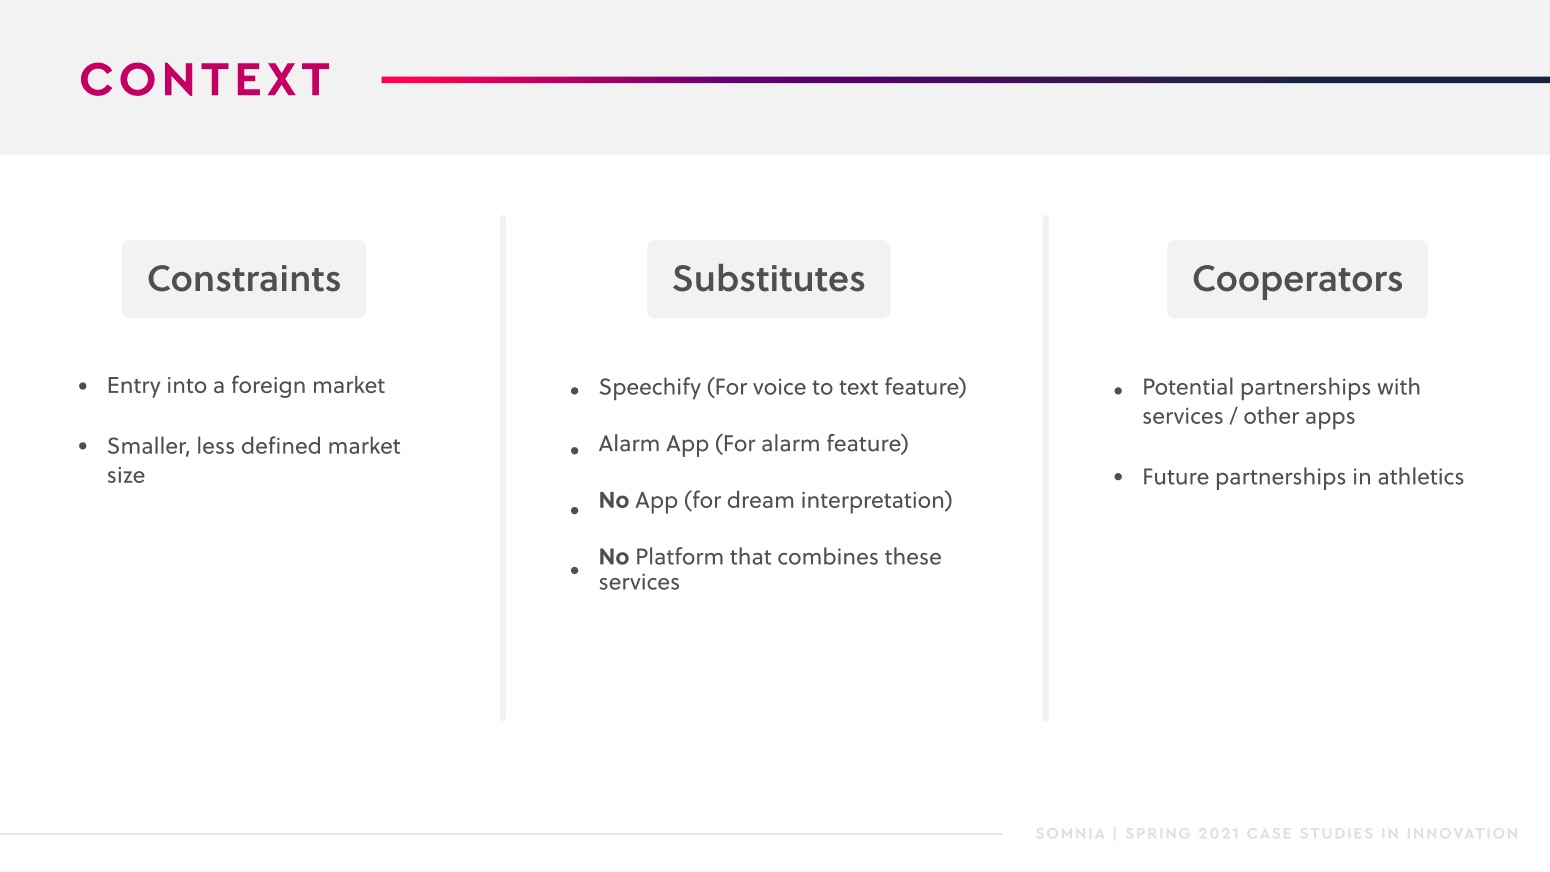Click vertical divider between Substitutes and Cooperators
This screenshot has width=1550, height=872.
coord(1045,467)
